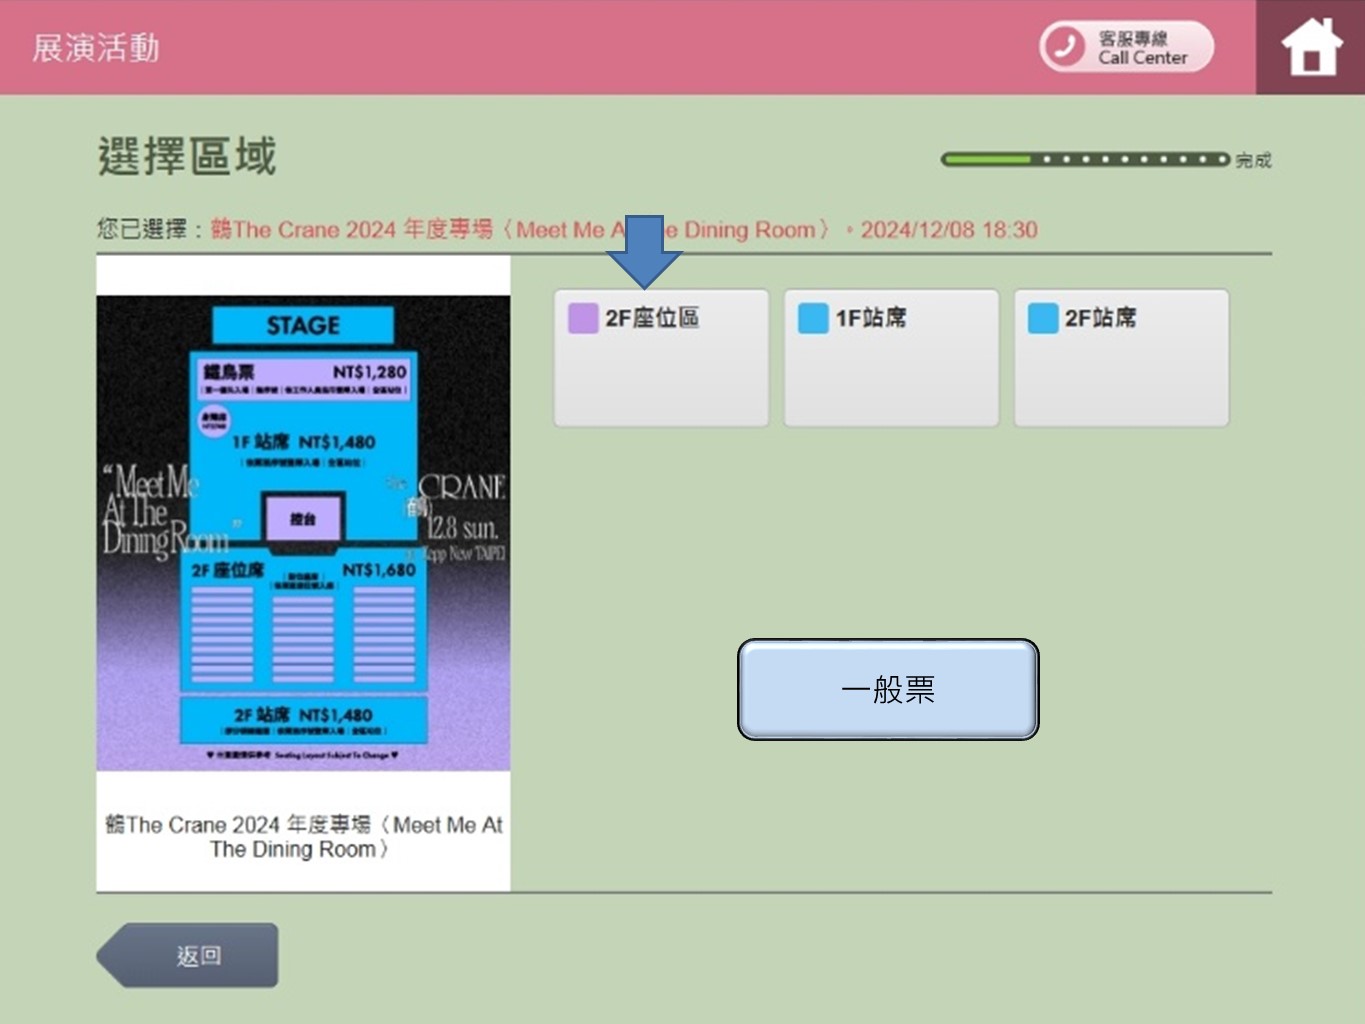Screen dimensions: 1365x1024
Task: Click the STAGE label on seating map
Action: point(303,325)
